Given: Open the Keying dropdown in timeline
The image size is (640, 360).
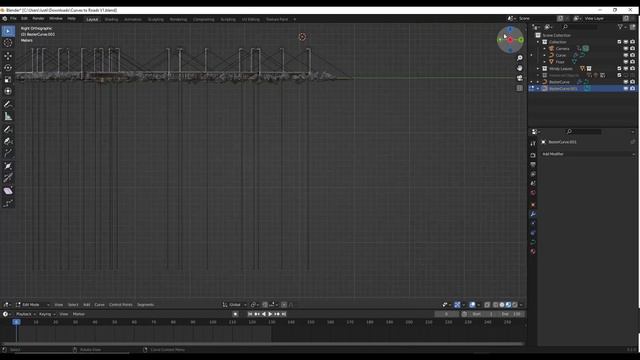Looking at the screenshot, I should 47,314.
